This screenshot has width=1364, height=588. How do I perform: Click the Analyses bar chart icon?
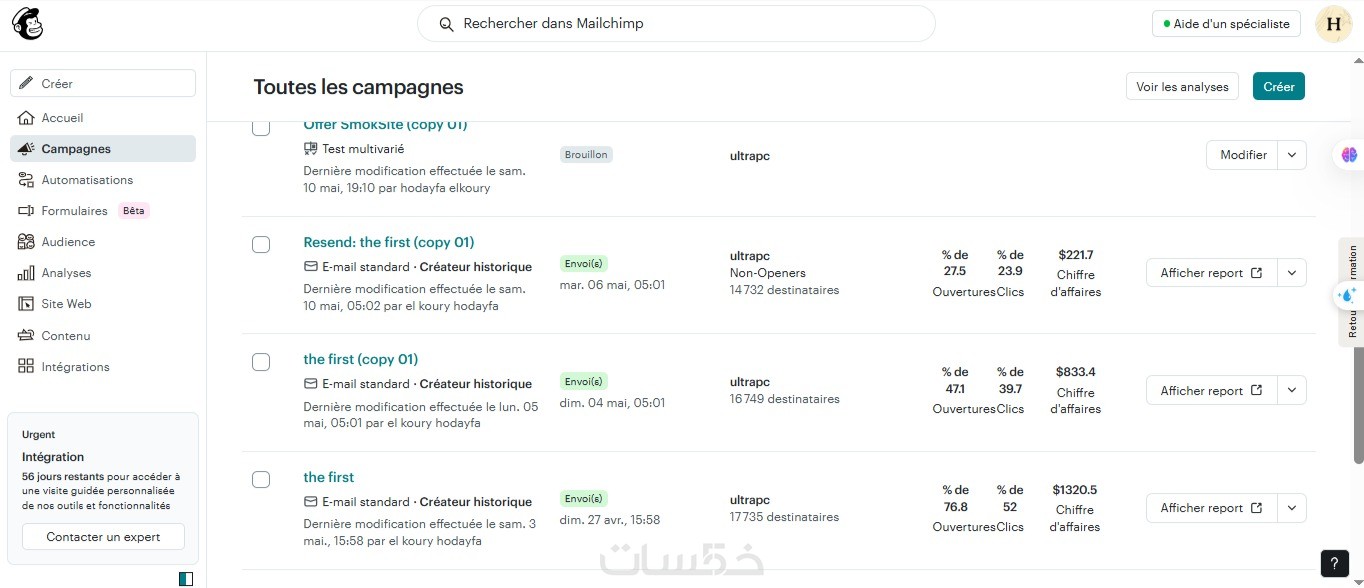26,273
